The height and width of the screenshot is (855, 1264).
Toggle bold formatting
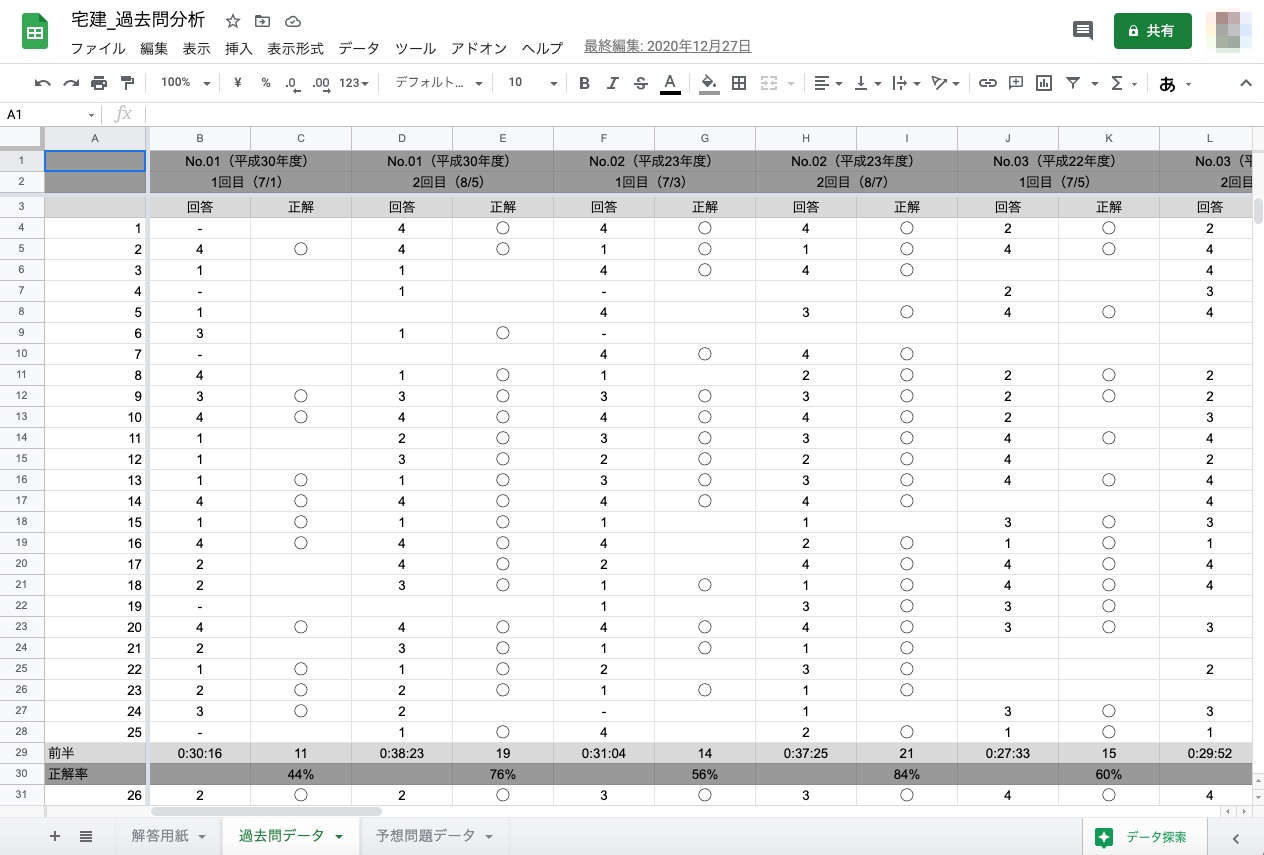pyautogui.click(x=585, y=83)
